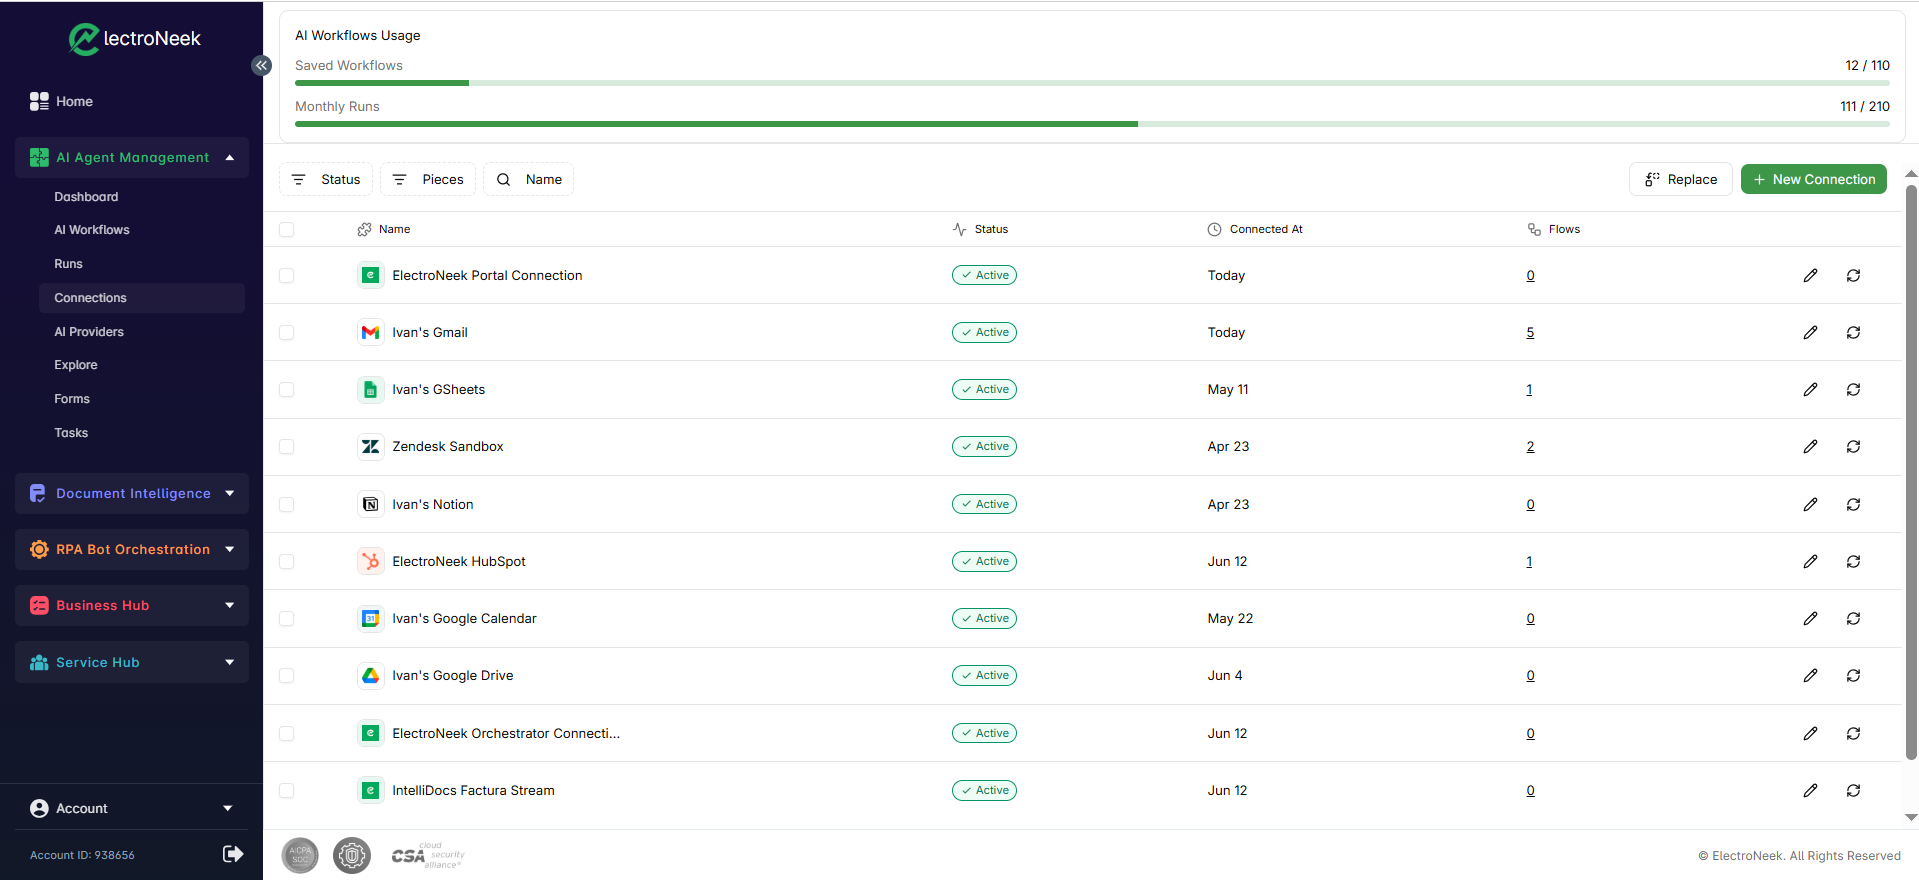
Task: Click the New Connection button
Action: pos(1814,179)
